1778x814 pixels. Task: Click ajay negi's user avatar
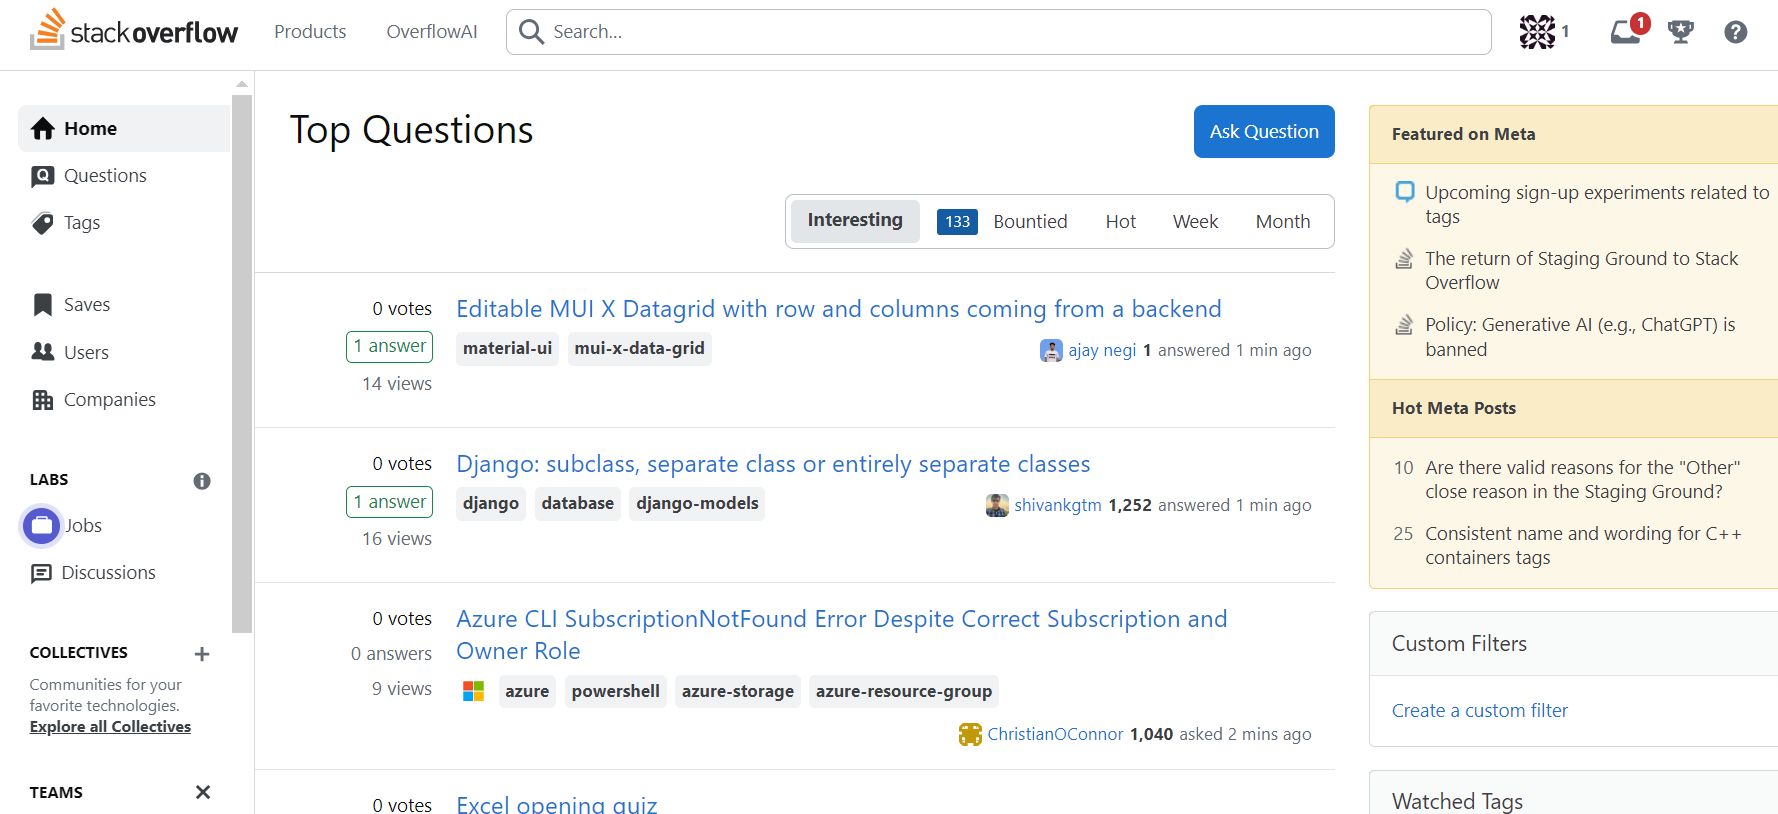pos(1051,350)
